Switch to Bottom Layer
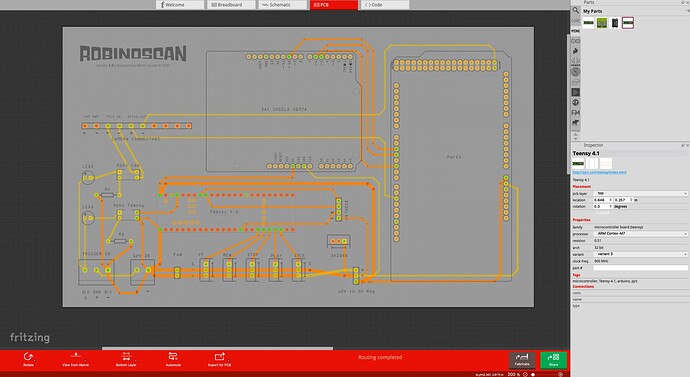690x377 pixels. point(126,359)
